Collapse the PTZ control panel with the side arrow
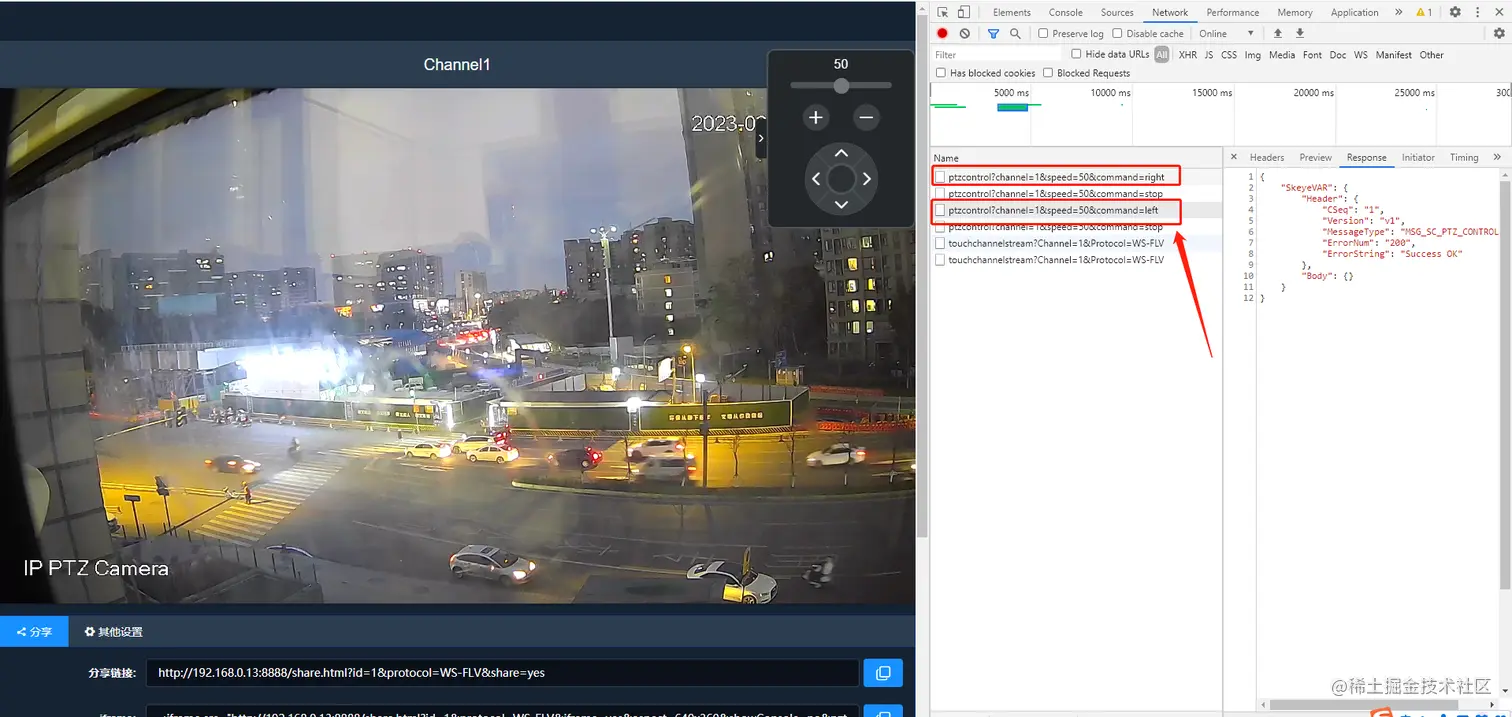The height and width of the screenshot is (717, 1512). click(761, 140)
